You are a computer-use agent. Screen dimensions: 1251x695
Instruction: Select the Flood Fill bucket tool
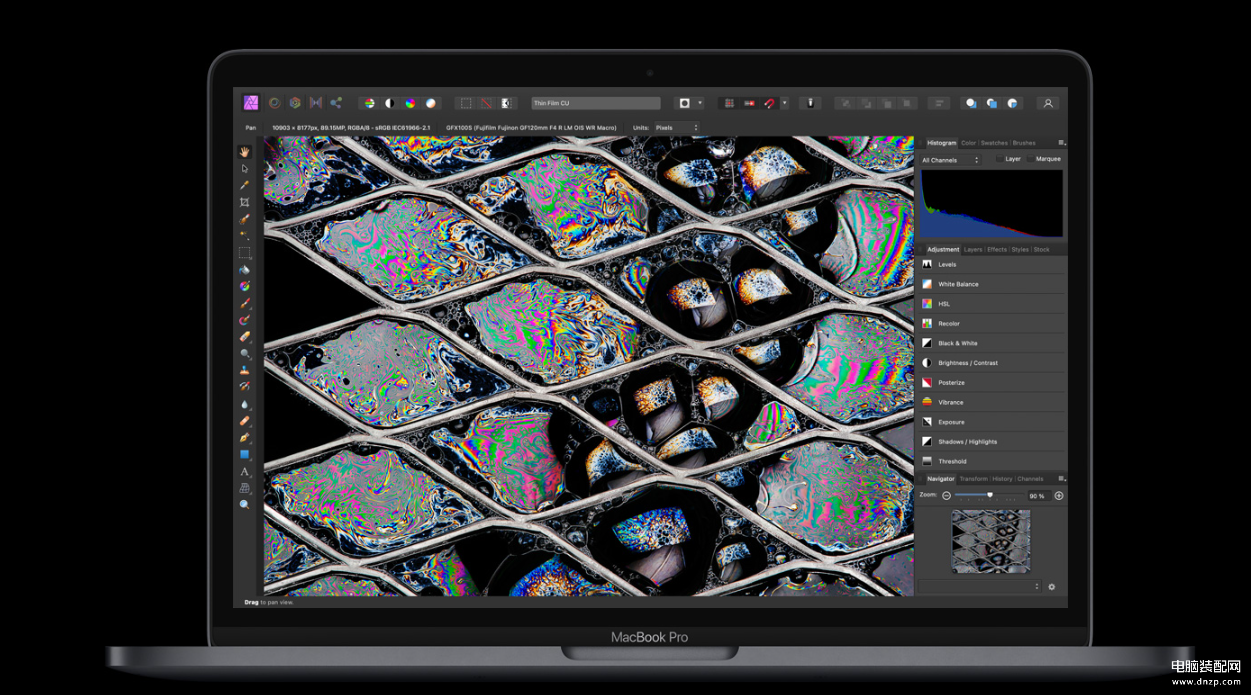pos(244,270)
